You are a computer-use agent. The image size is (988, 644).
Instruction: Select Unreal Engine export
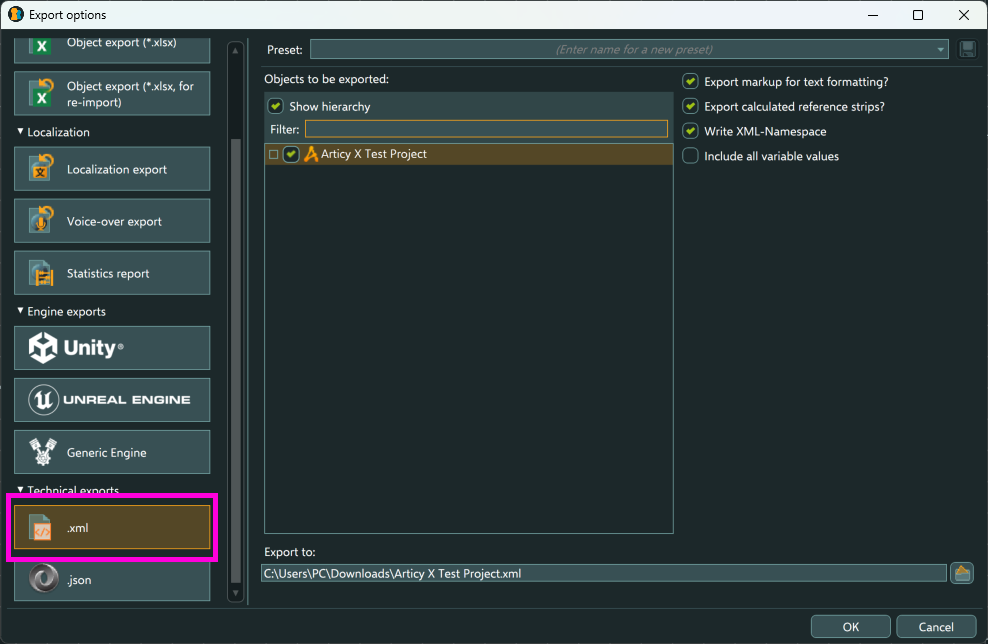[112, 400]
